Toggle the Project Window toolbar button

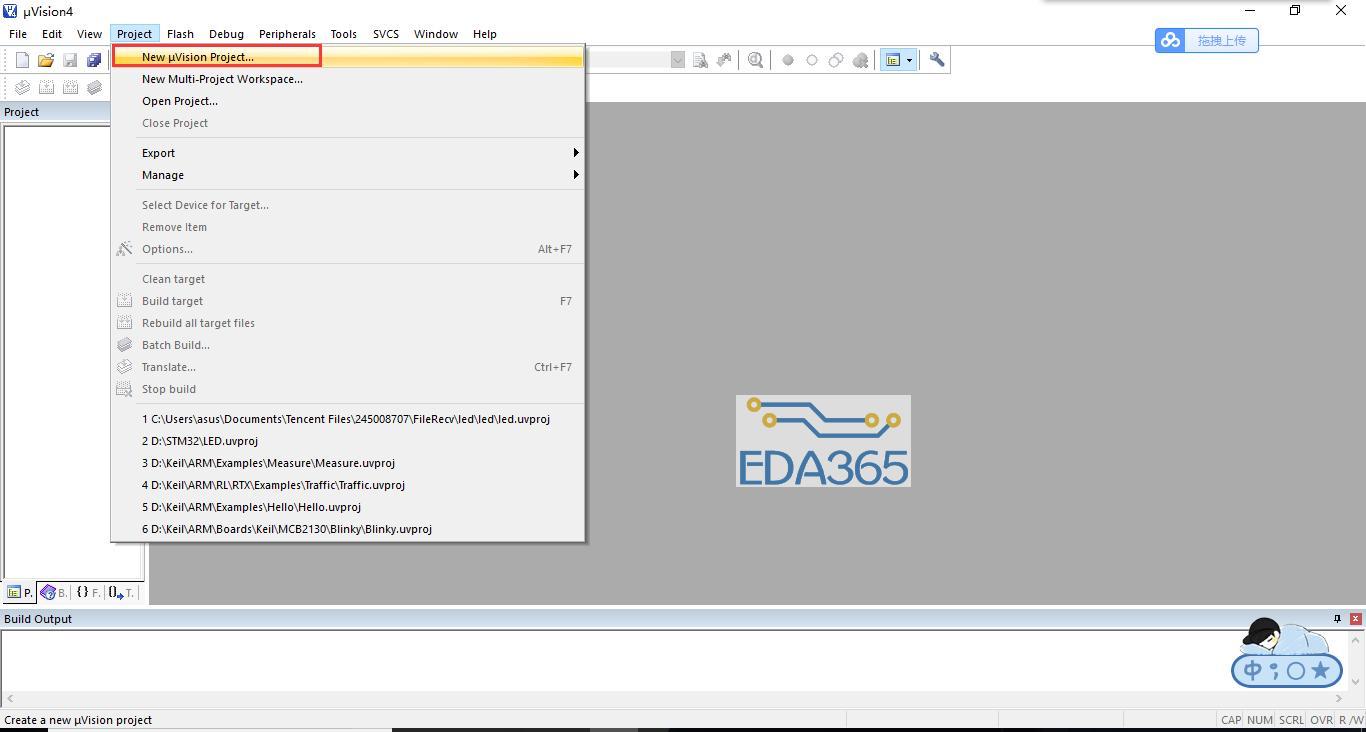pos(893,60)
